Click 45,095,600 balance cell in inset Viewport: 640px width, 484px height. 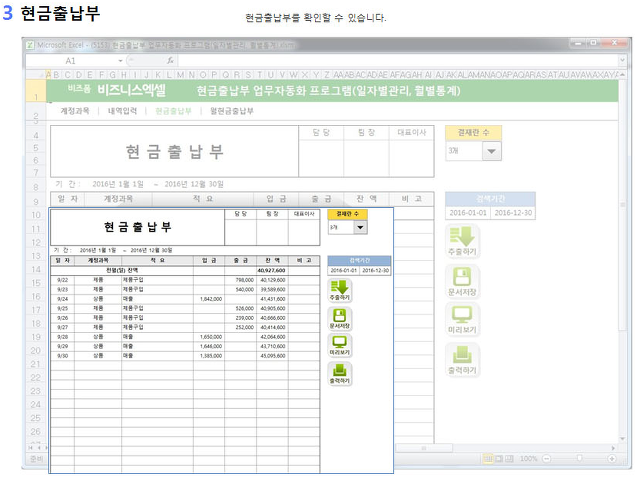(272, 356)
